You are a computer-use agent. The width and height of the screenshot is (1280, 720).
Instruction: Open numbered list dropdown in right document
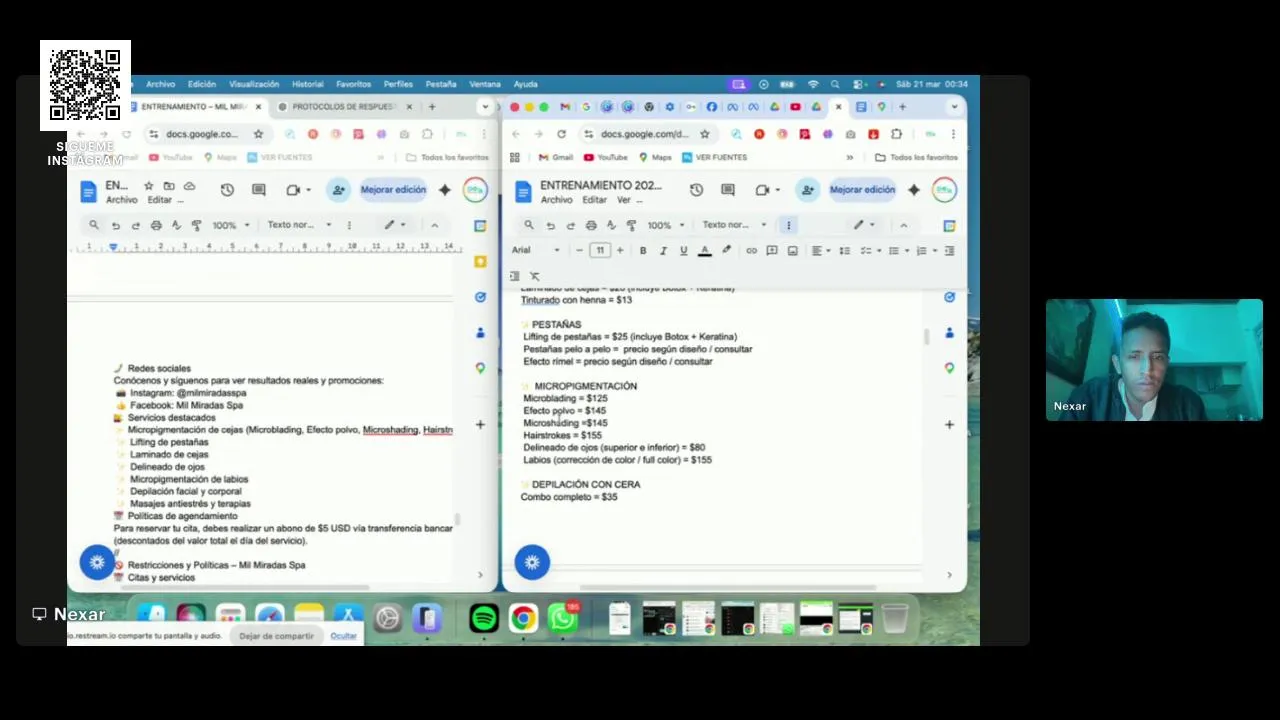pos(925,251)
